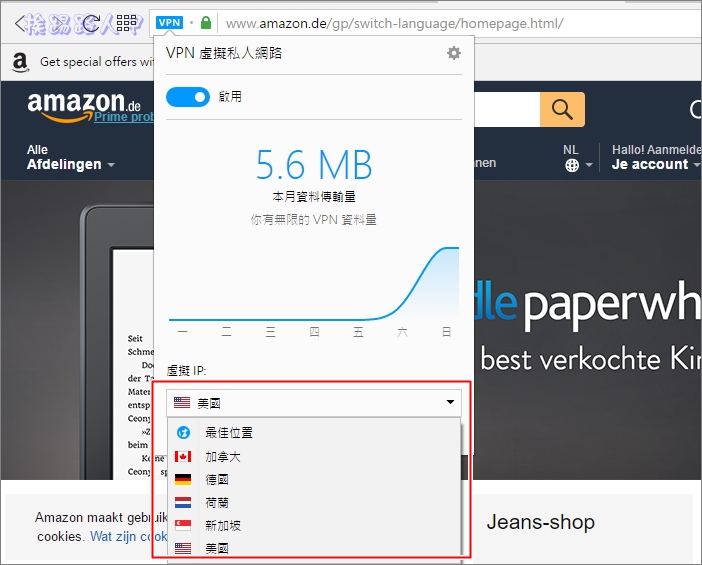Toggle the VPN enabled switch off
702x565 pixels.
(188, 97)
